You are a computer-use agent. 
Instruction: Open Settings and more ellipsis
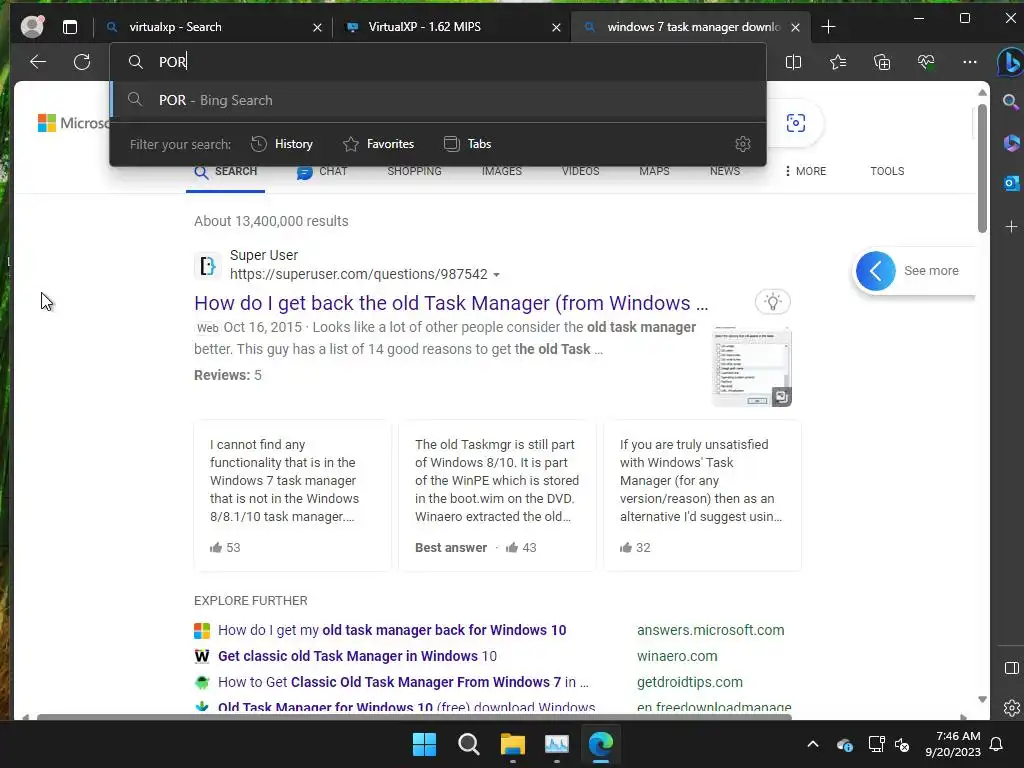(970, 62)
